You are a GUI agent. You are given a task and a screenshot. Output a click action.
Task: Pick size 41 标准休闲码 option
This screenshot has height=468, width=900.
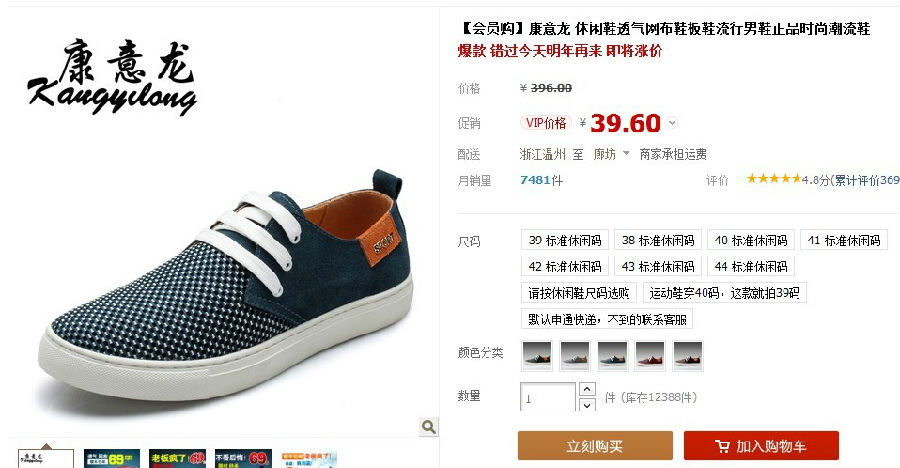[x=844, y=240]
